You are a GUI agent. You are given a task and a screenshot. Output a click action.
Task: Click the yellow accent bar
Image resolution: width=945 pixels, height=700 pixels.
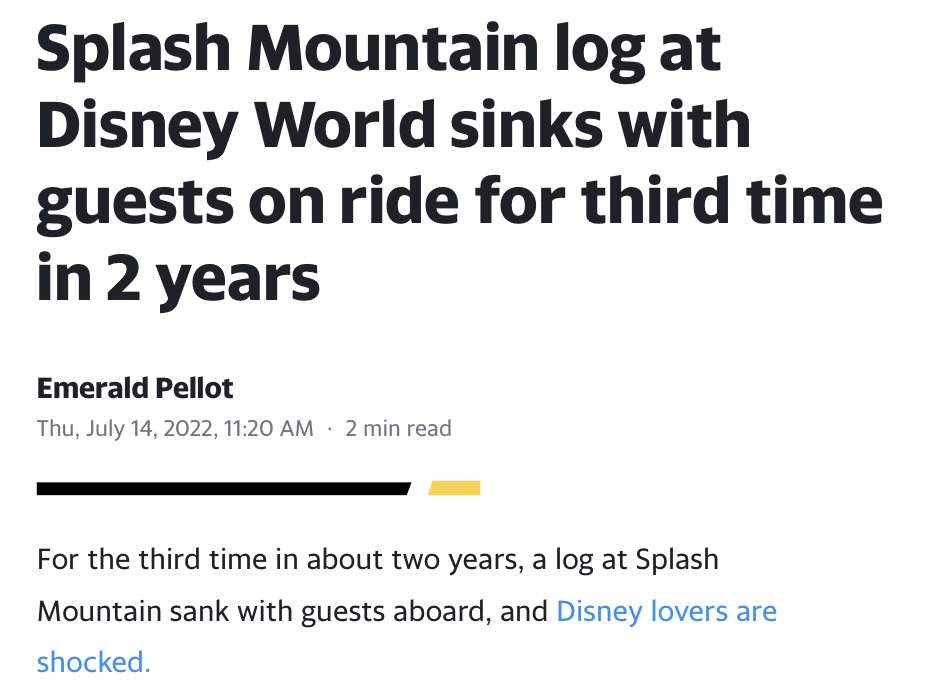454,489
